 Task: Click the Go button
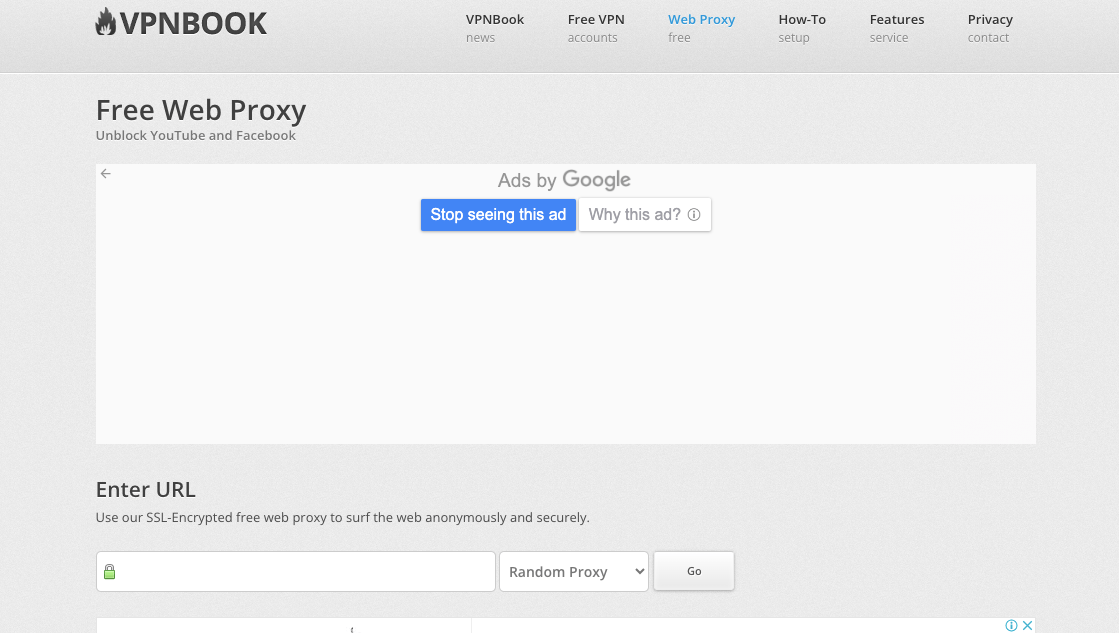pyautogui.click(x=694, y=571)
